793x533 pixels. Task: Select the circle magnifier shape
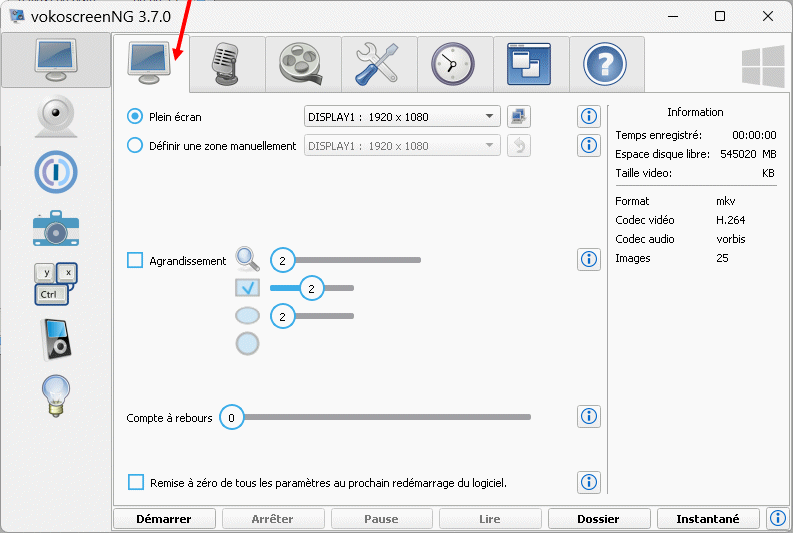tap(247, 344)
